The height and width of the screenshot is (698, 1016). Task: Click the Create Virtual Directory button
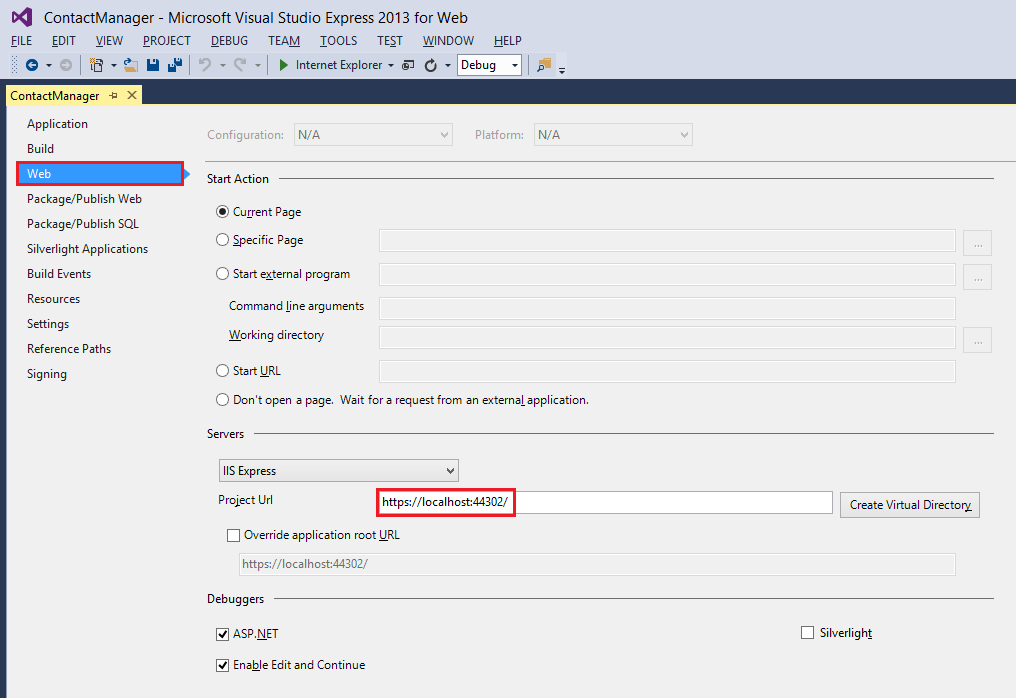[909, 504]
